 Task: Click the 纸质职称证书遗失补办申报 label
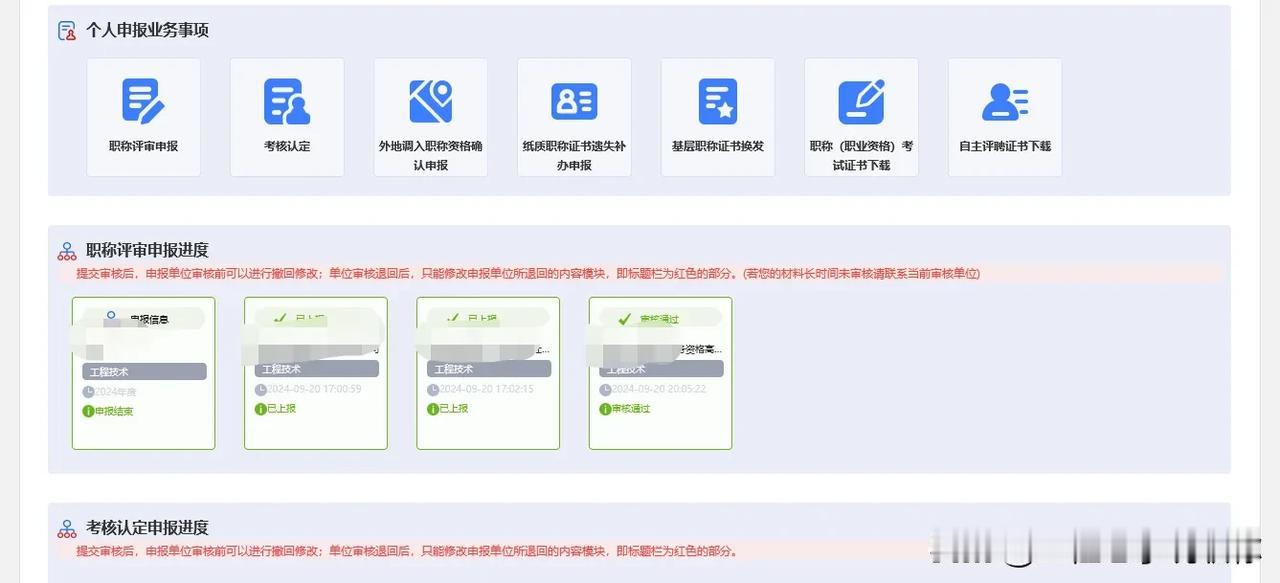point(574,155)
